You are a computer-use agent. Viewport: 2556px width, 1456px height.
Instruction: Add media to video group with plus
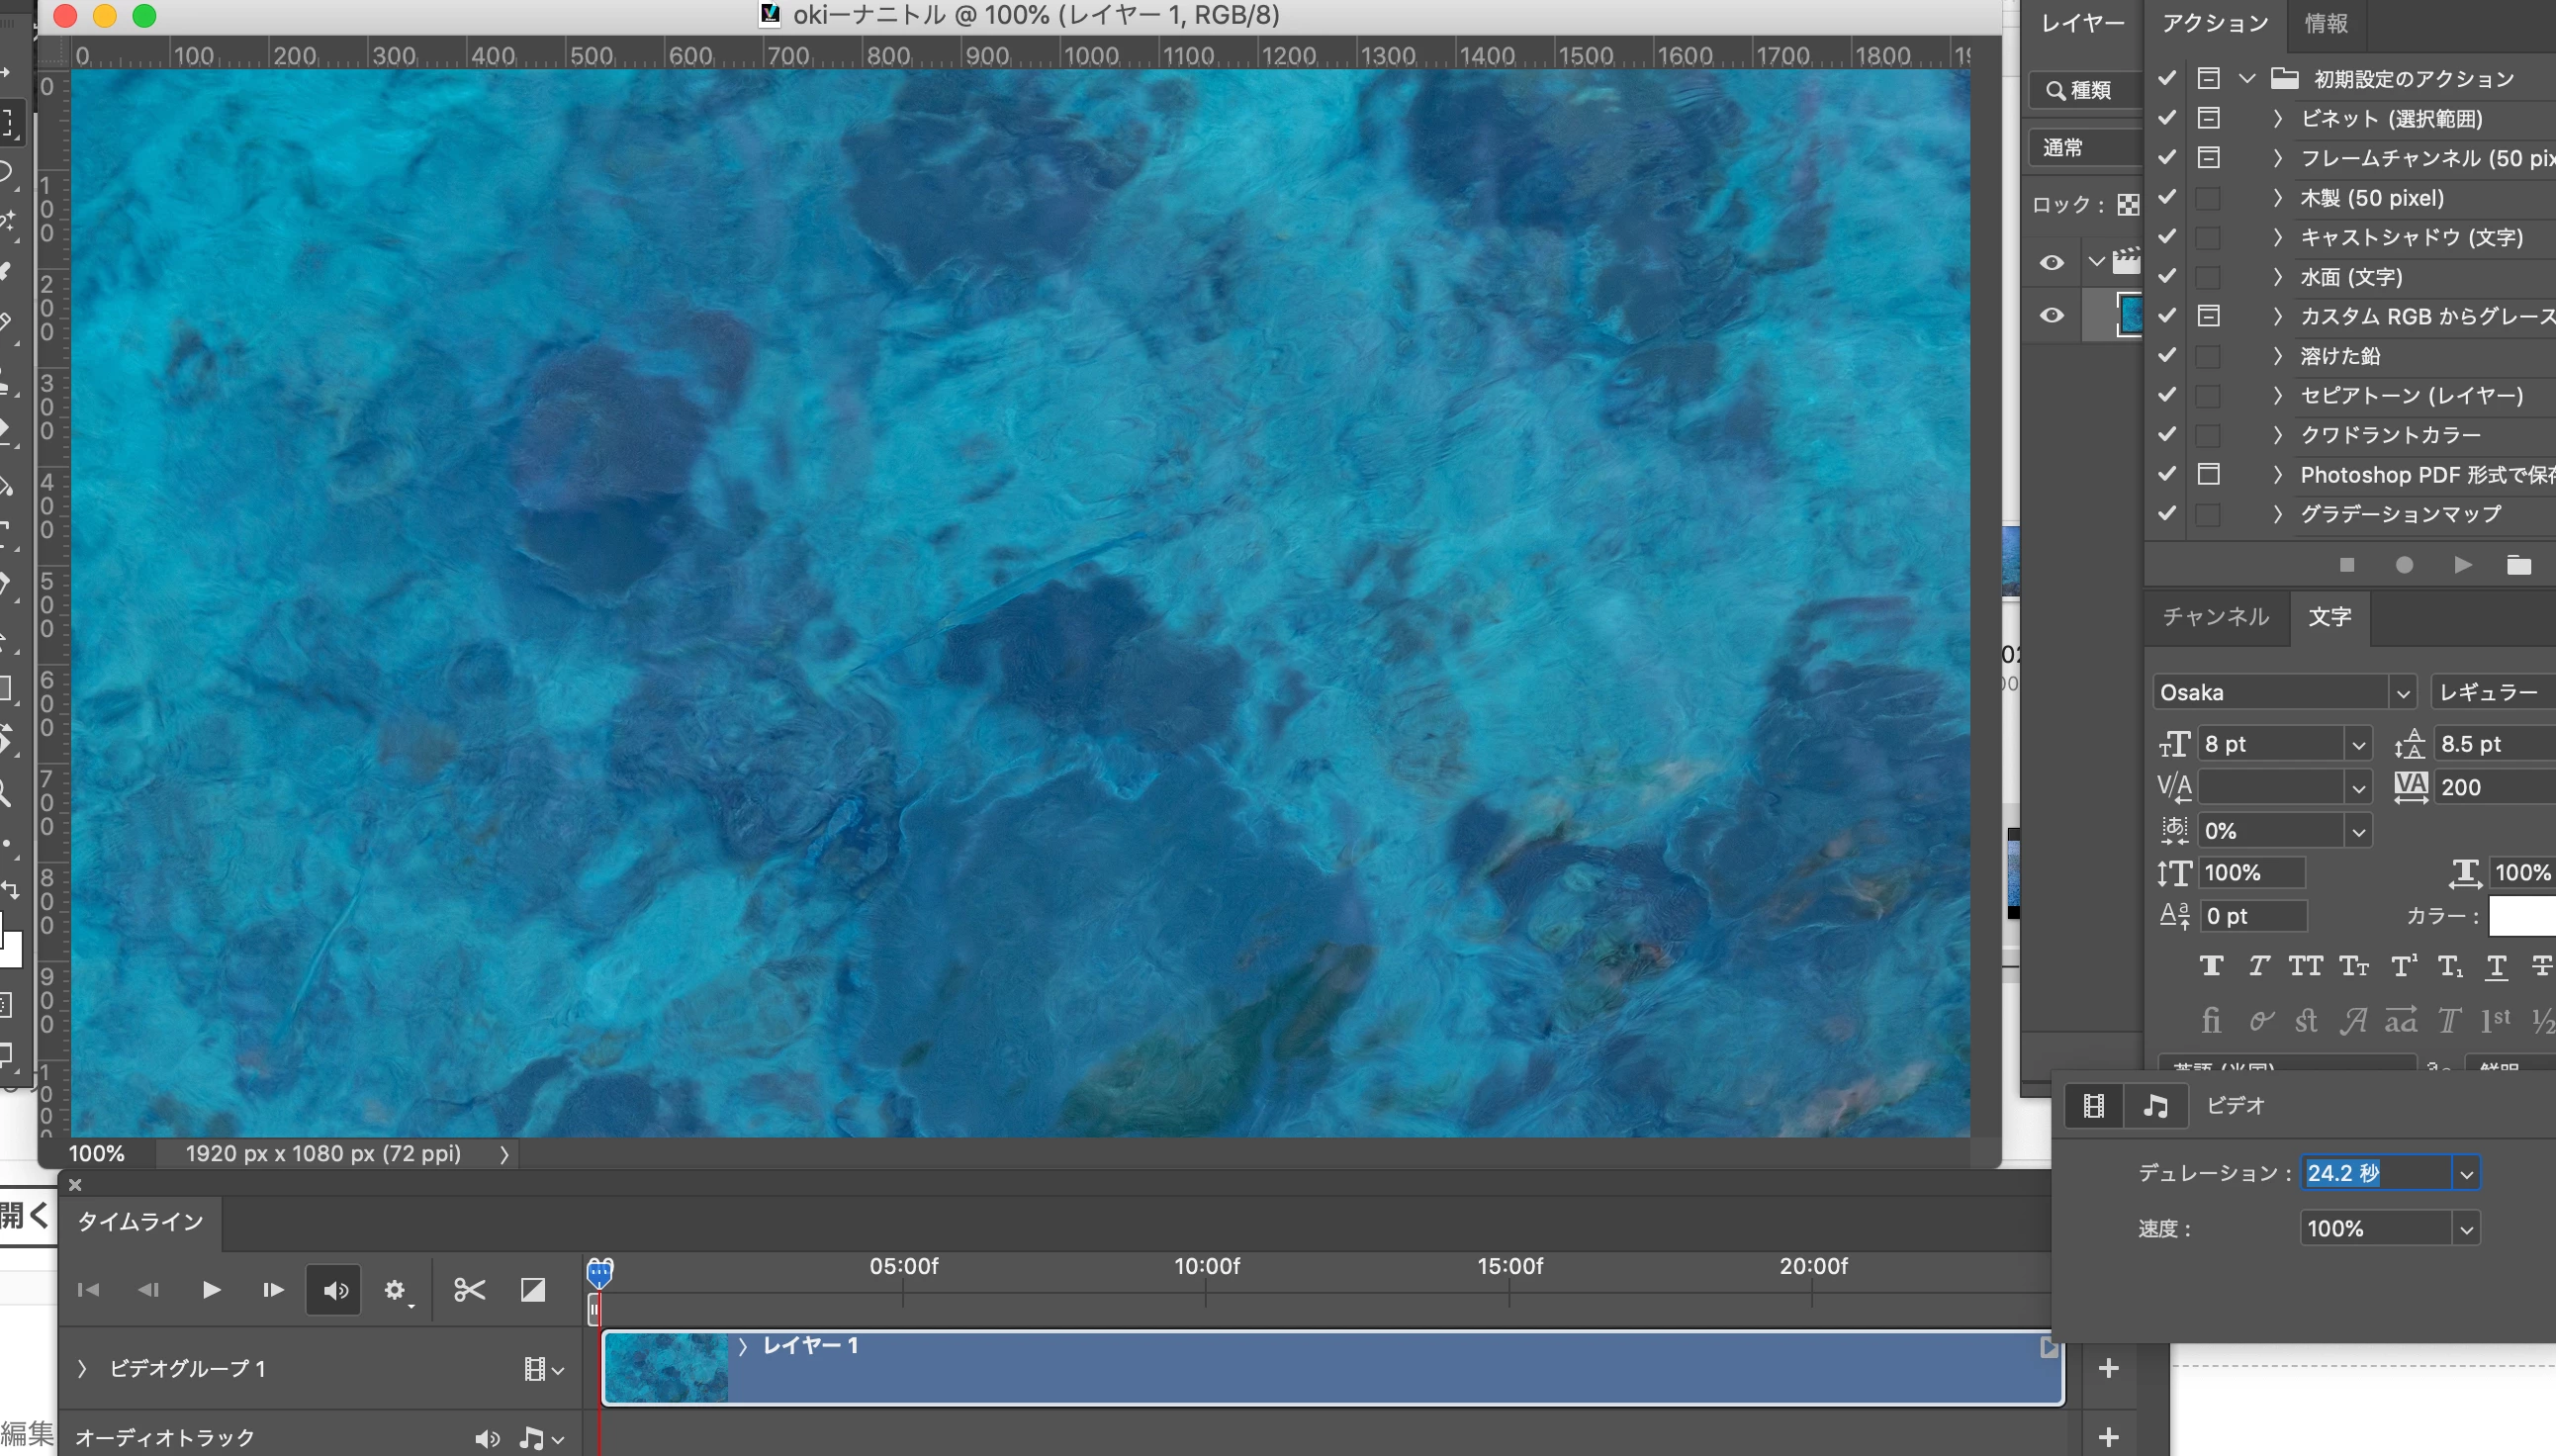[2108, 1368]
